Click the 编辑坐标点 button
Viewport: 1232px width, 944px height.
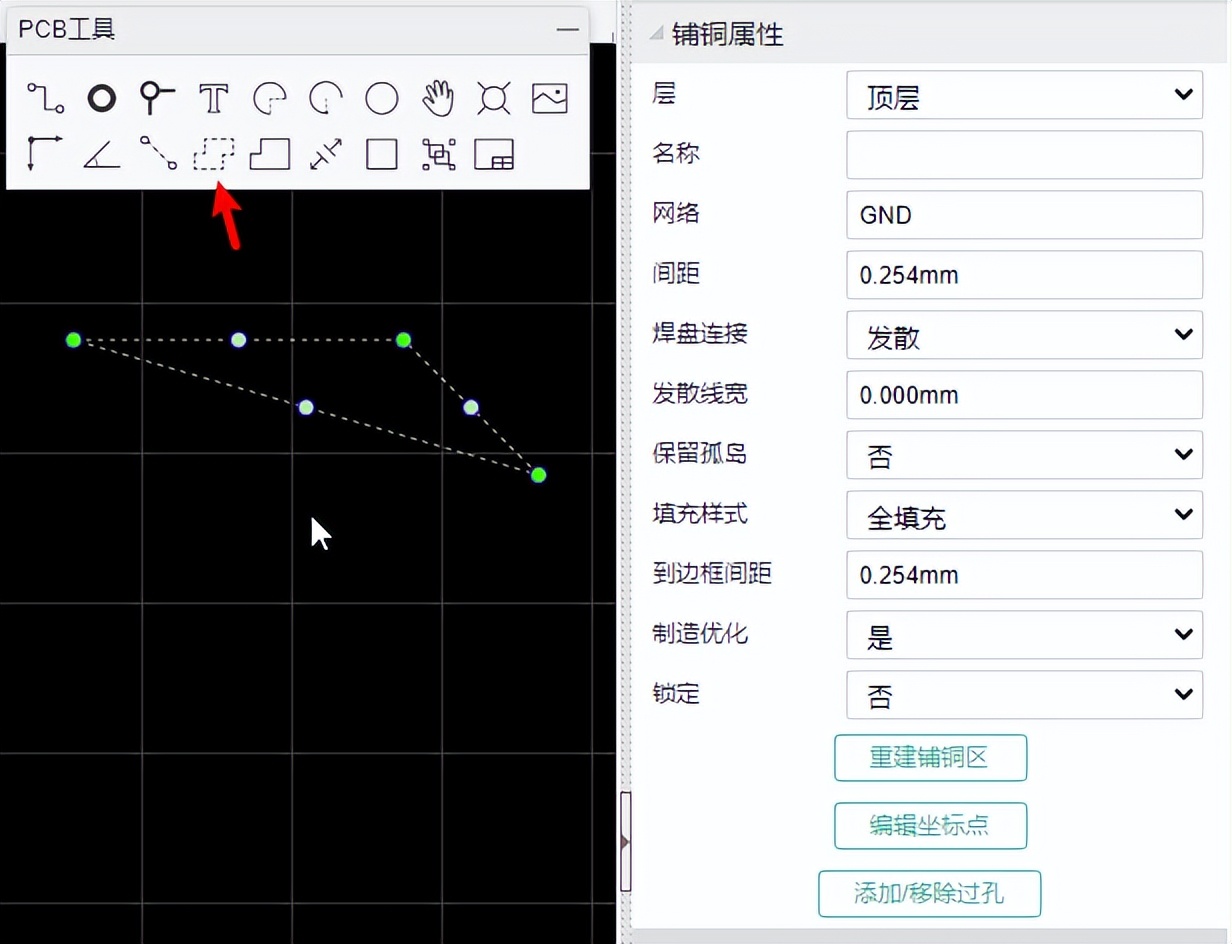(x=930, y=826)
